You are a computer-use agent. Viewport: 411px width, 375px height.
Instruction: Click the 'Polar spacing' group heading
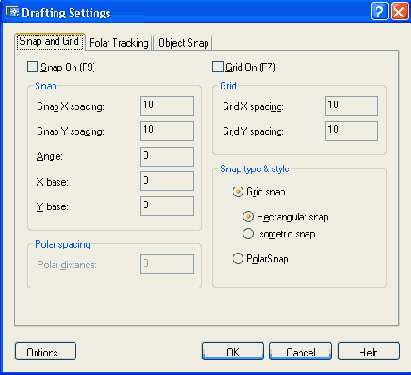[x=63, y=244]
